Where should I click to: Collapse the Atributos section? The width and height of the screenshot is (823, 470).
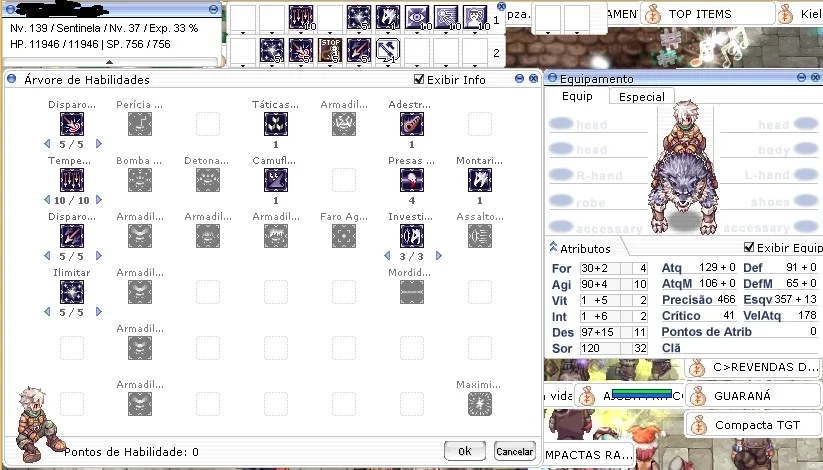point(553,247)
